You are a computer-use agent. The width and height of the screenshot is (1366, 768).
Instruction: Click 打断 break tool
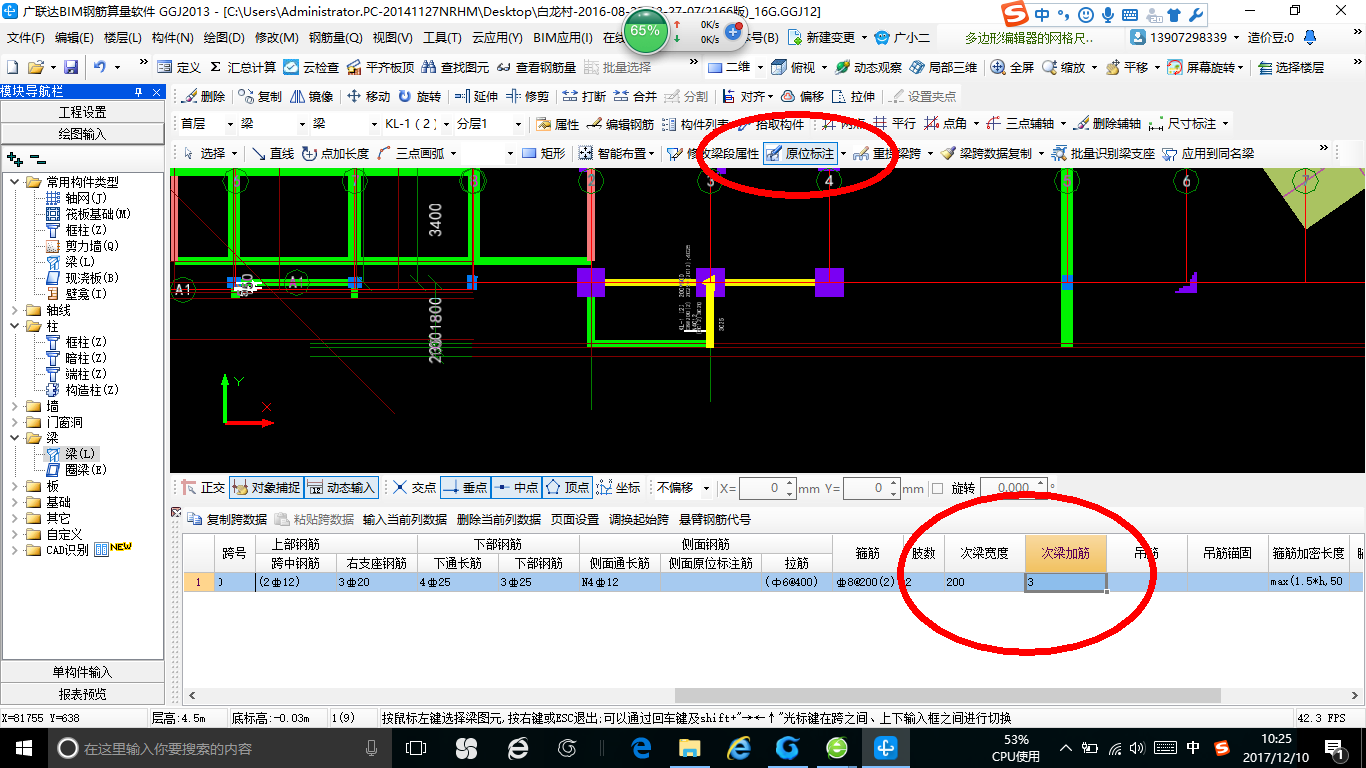click(x=584, y=96)
